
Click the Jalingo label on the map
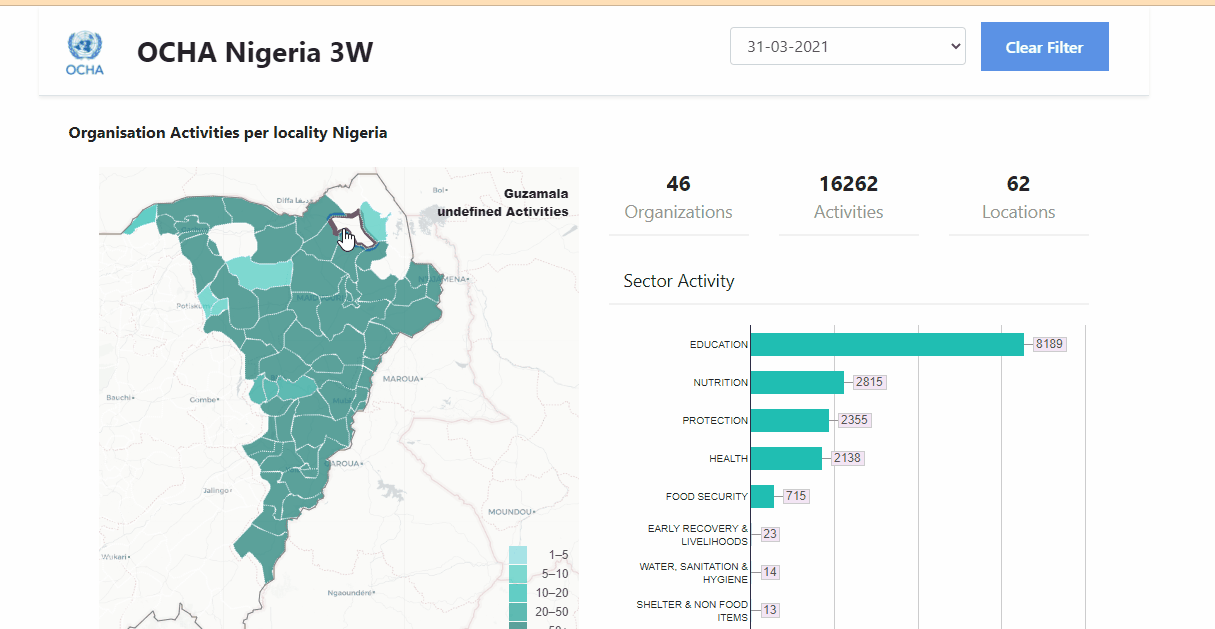click(216, 491)
